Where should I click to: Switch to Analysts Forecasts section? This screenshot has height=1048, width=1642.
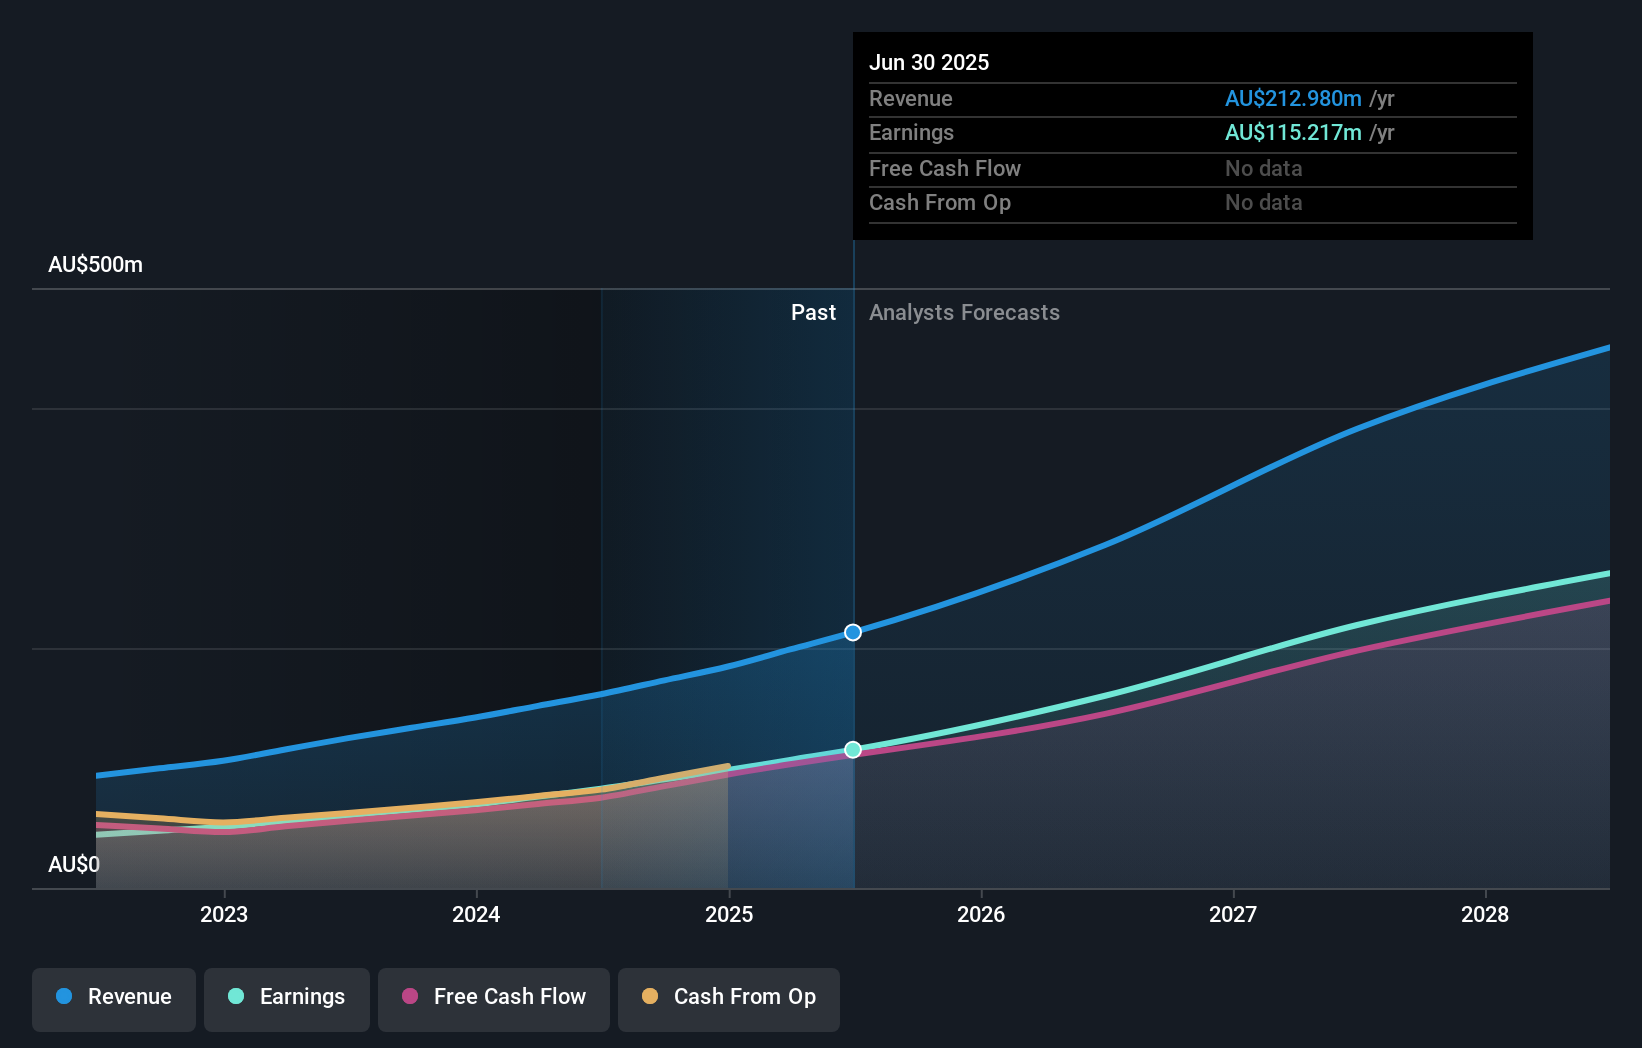[x=963, y=312]
